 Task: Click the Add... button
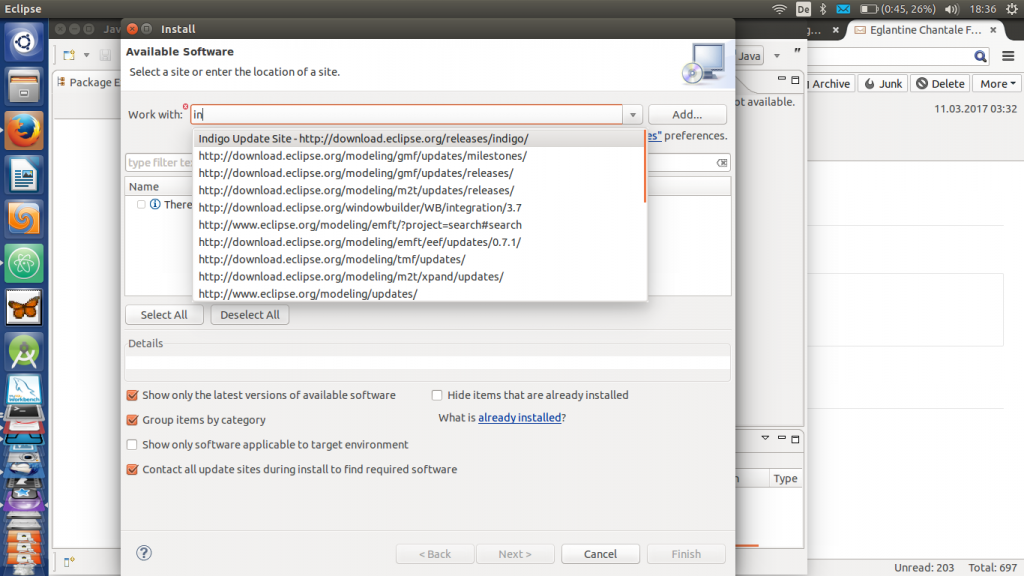(x=687, y=114)
